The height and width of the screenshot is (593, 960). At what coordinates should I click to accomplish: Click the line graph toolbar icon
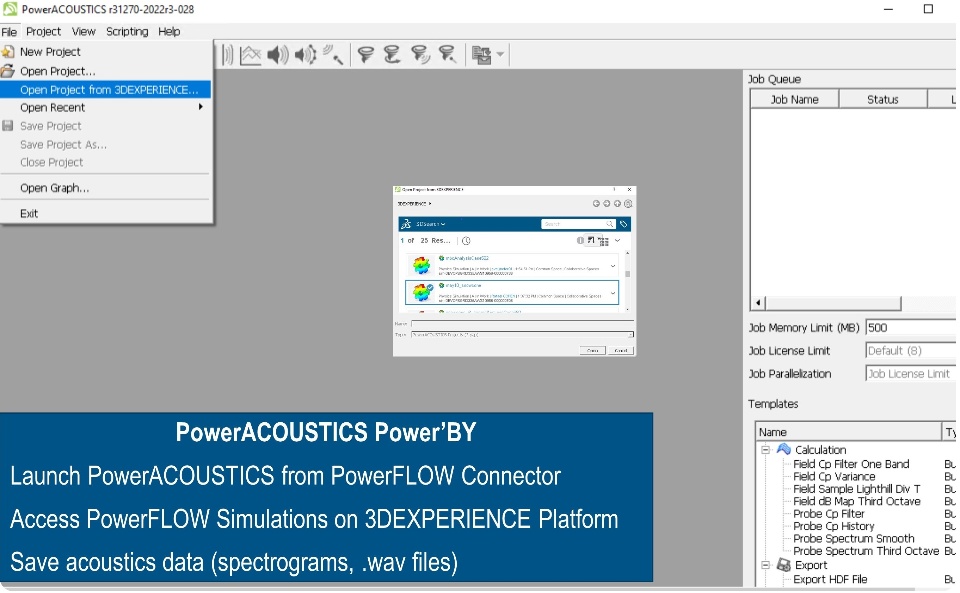(250, 55)
